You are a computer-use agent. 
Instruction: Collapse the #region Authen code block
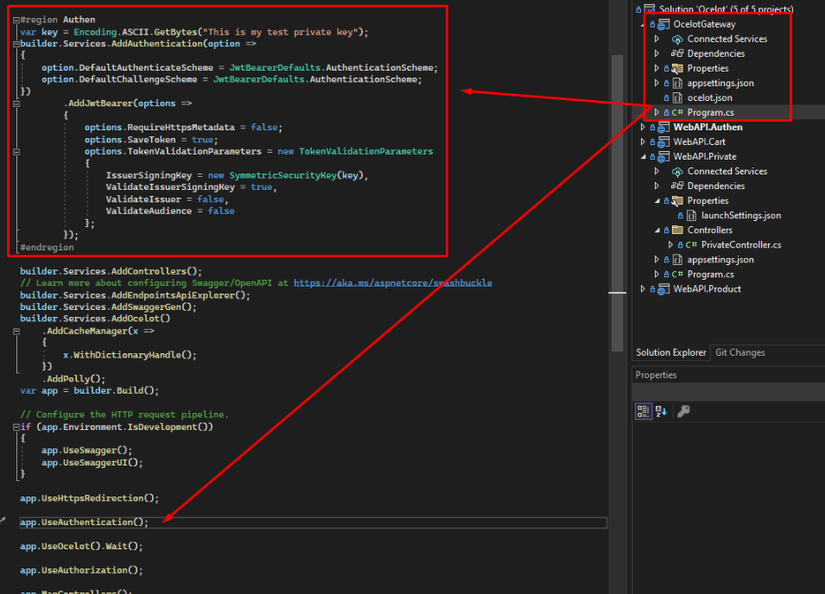(16, 20)
